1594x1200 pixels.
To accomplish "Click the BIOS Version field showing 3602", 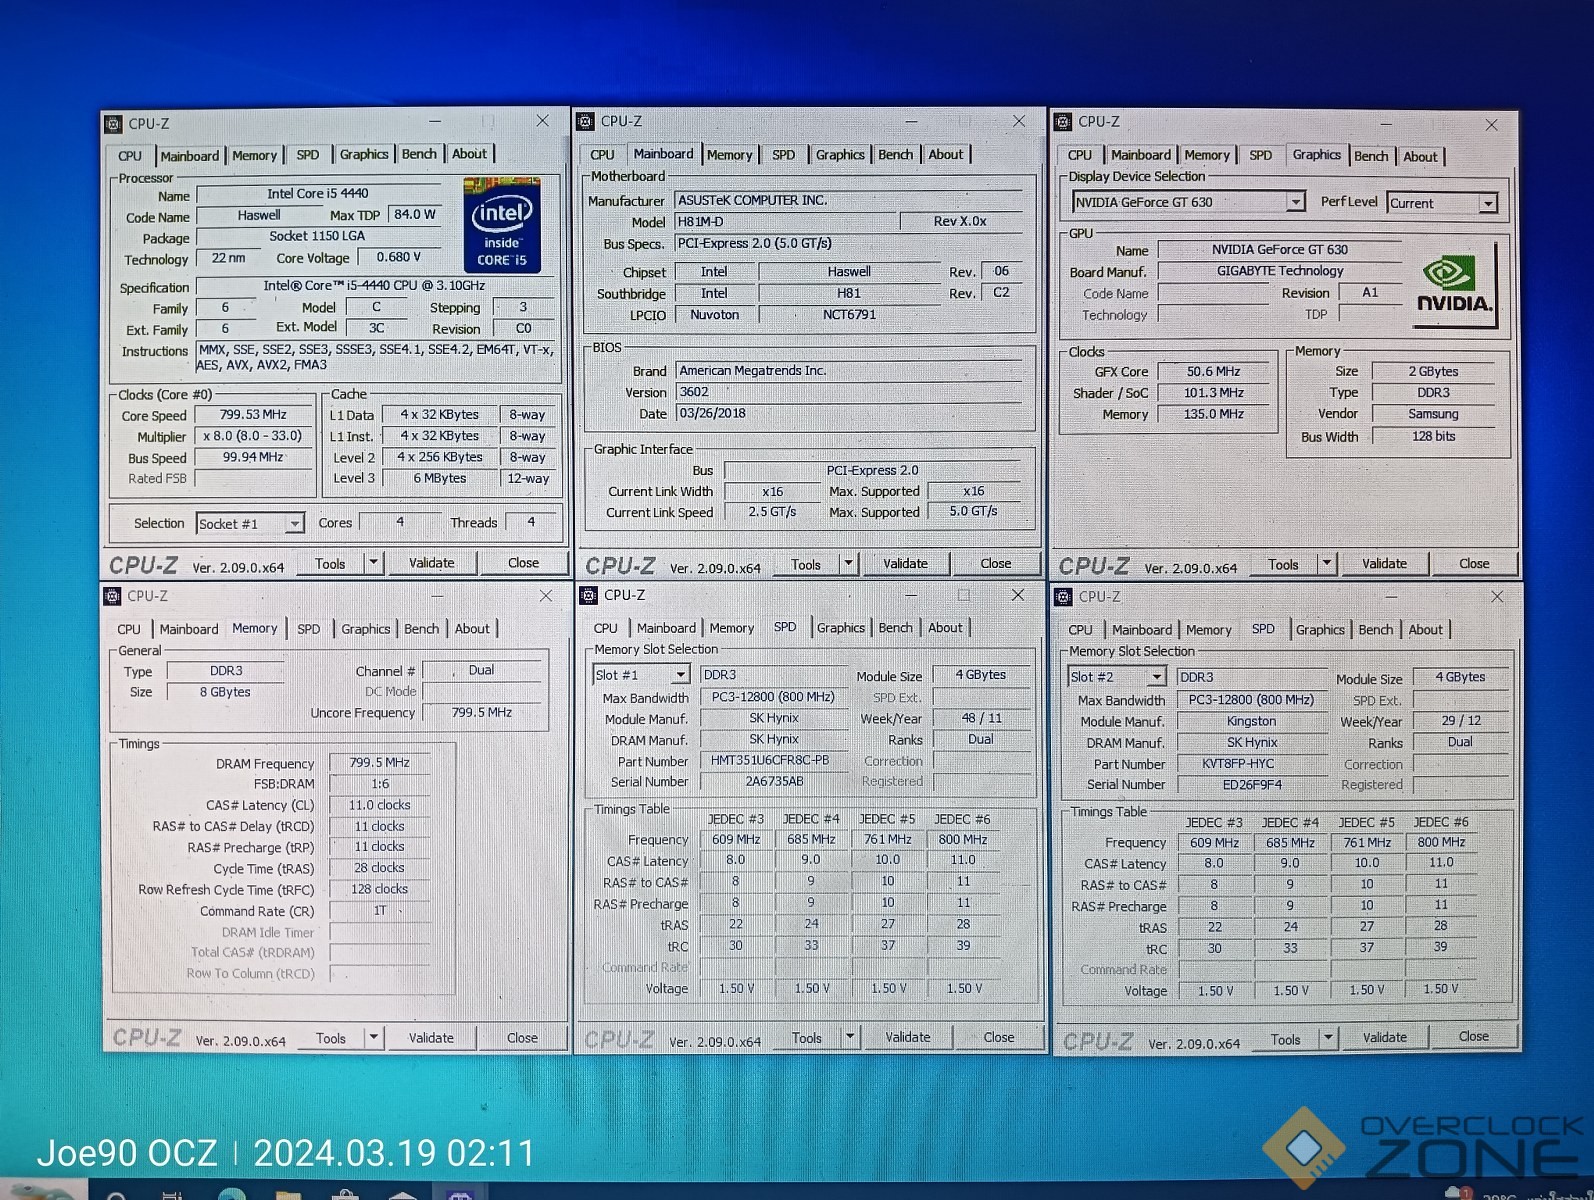I will click(x=848, y=392).
